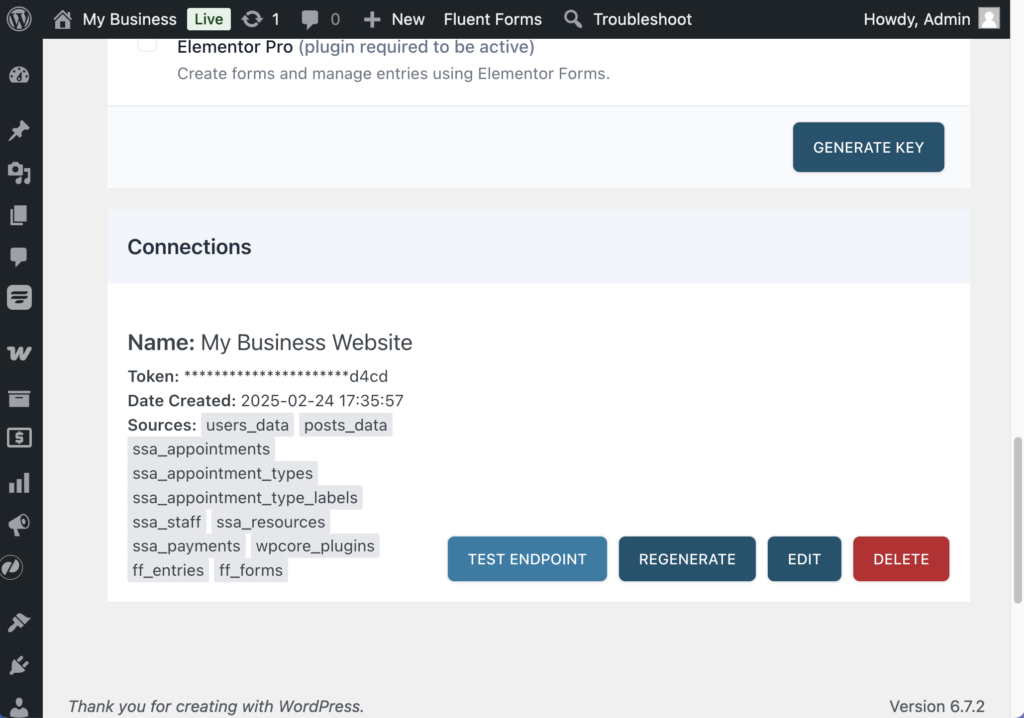Click the WordPress logo in admin bar

20,19
